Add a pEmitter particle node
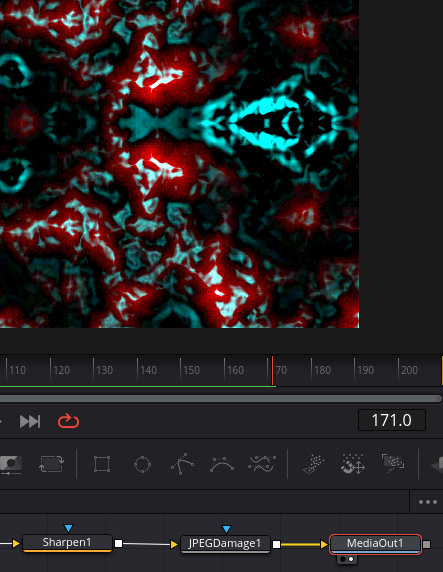The width and height of the screenshot is (443, 572). point(313,464)
